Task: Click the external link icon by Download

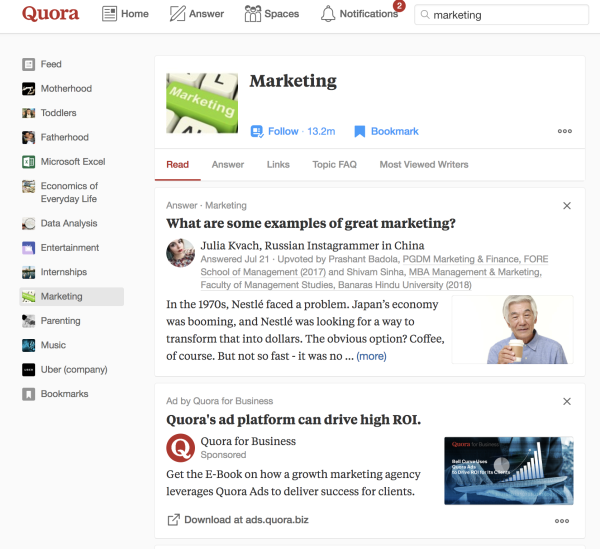Action: point(173,520)
